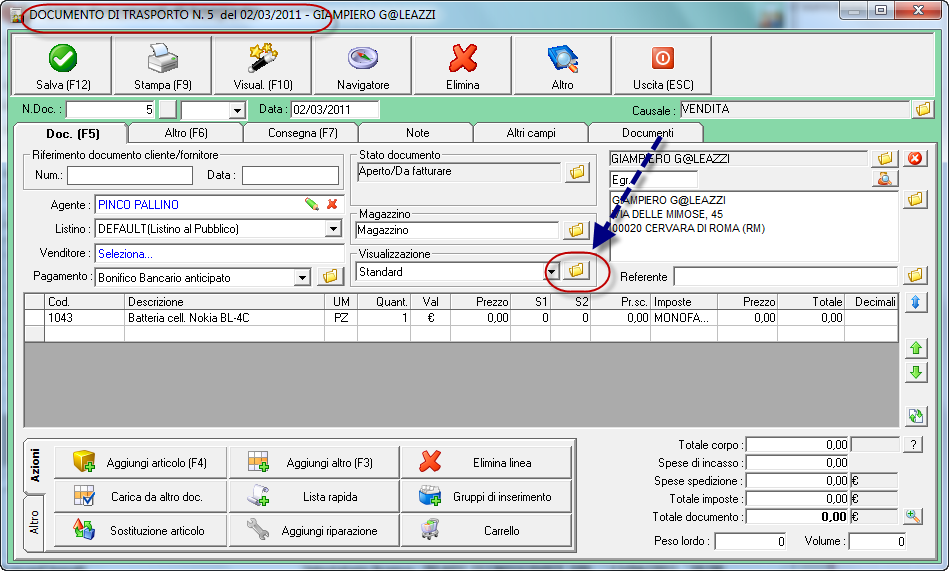Screen dimensions: 949x571
Task: Click the Riferimento Num. input field
Action: pyautogui.click(x=130, y=176)
